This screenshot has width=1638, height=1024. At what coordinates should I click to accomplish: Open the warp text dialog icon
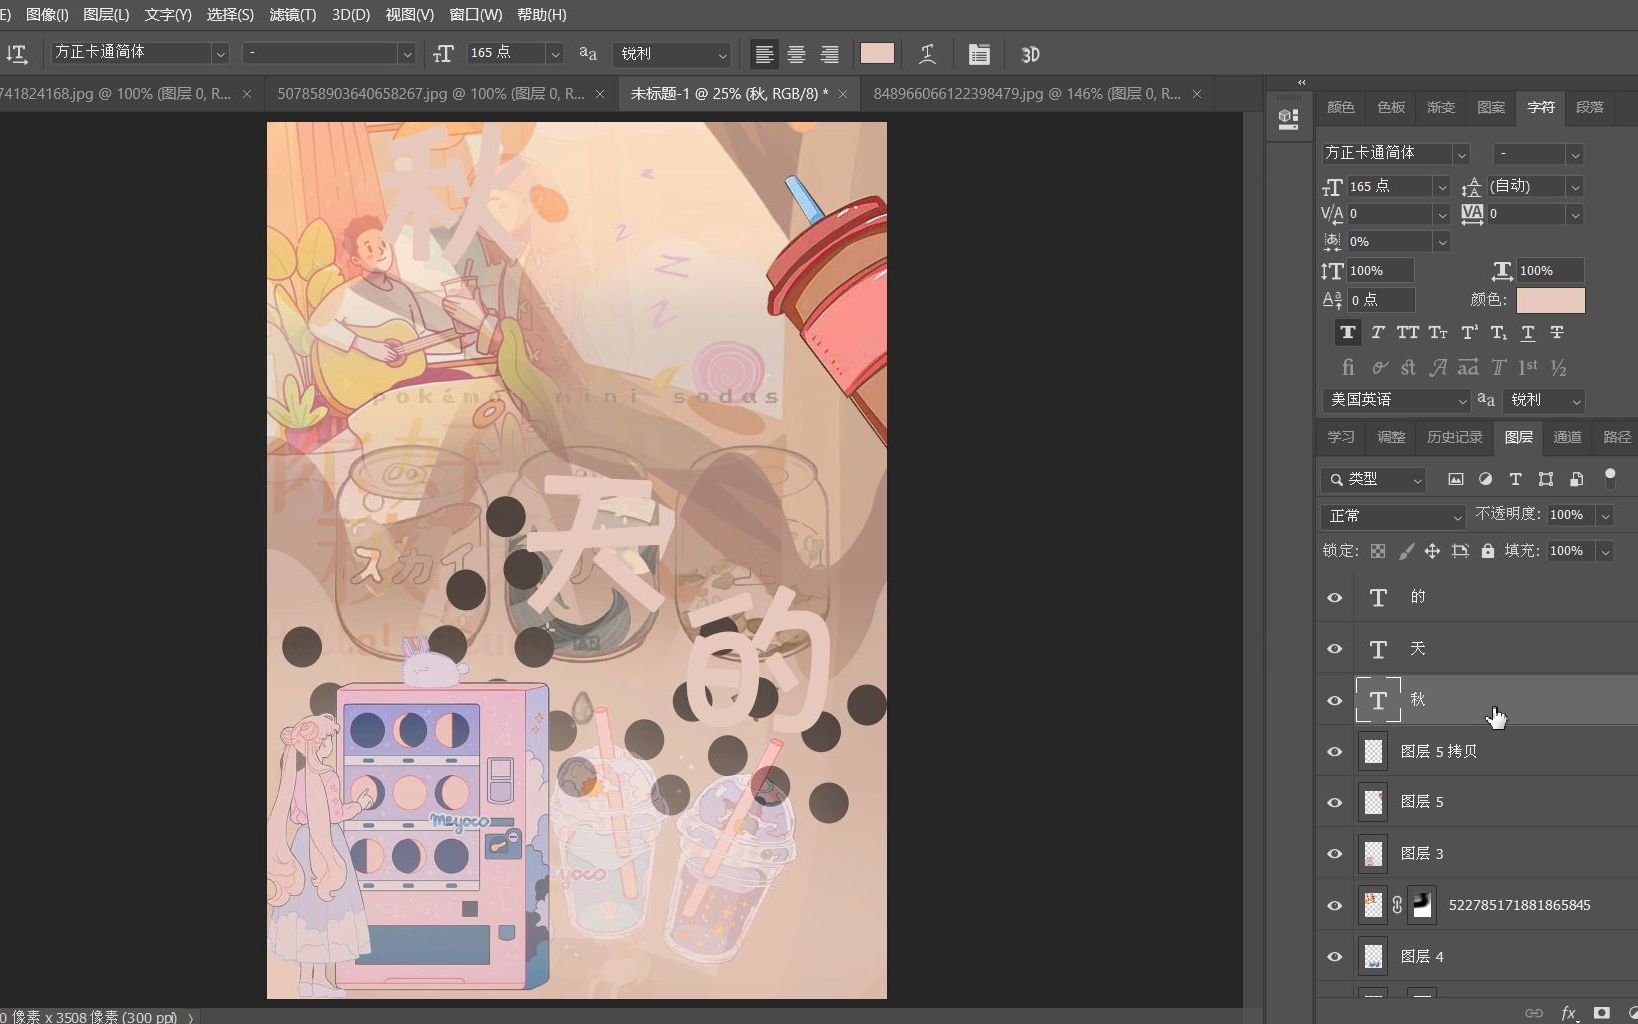(x=928, y=54)
